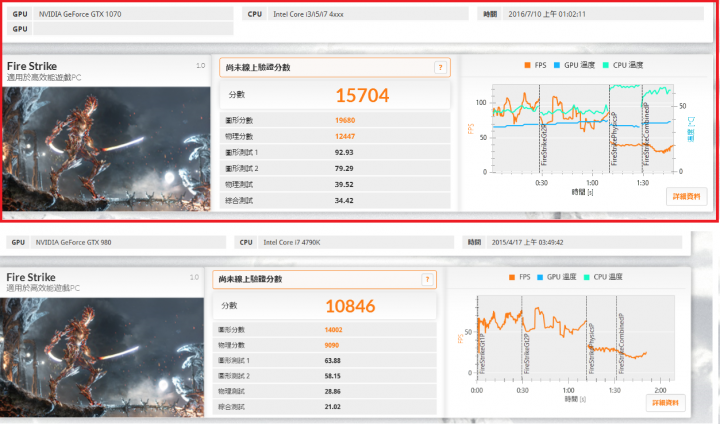
Task: Click graphics test 1 value 63.88
Action: [x=332, y=361]
